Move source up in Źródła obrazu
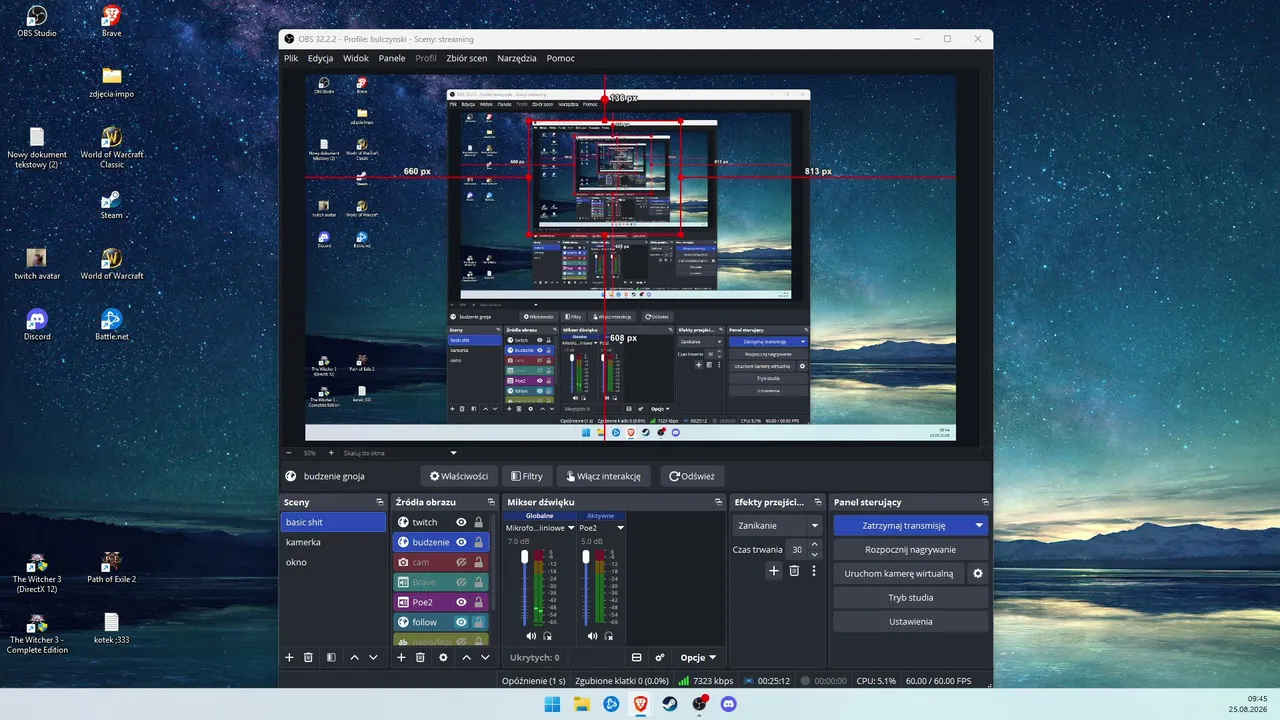 pyautogui.click(x=466, y=657)
